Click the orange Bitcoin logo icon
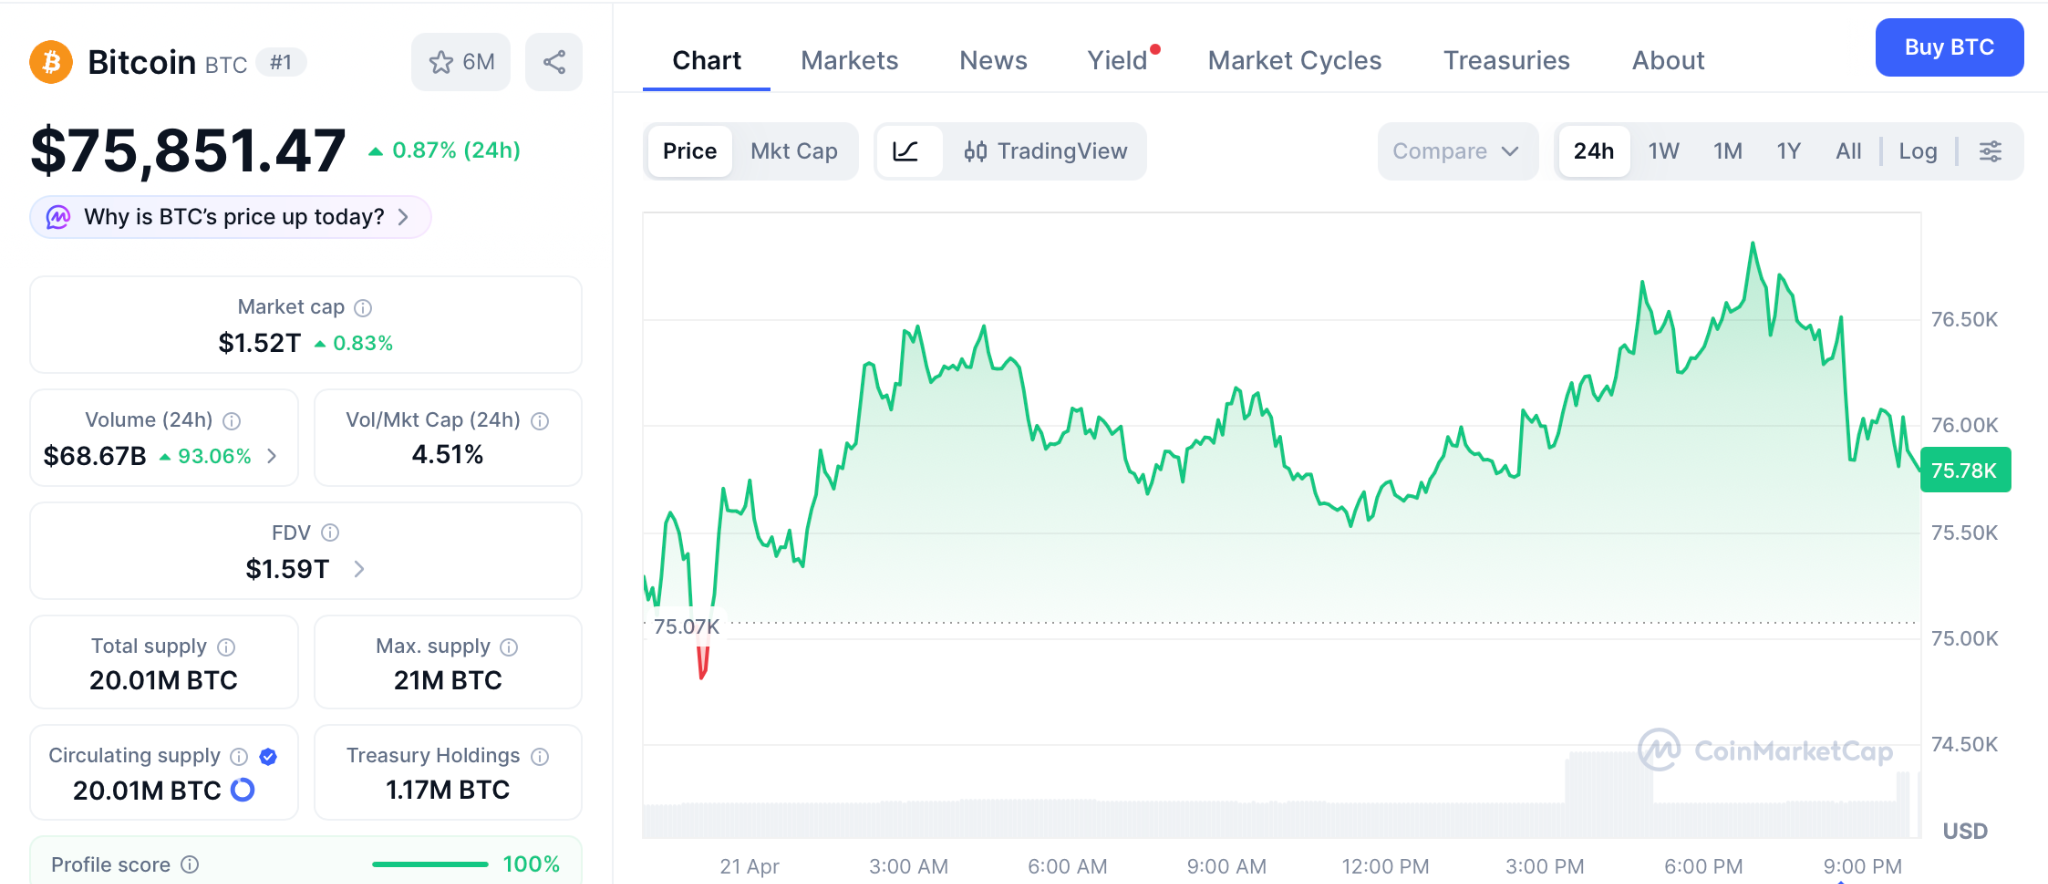2048x884 pixels. pyautogui.click(x=51, y=62)
